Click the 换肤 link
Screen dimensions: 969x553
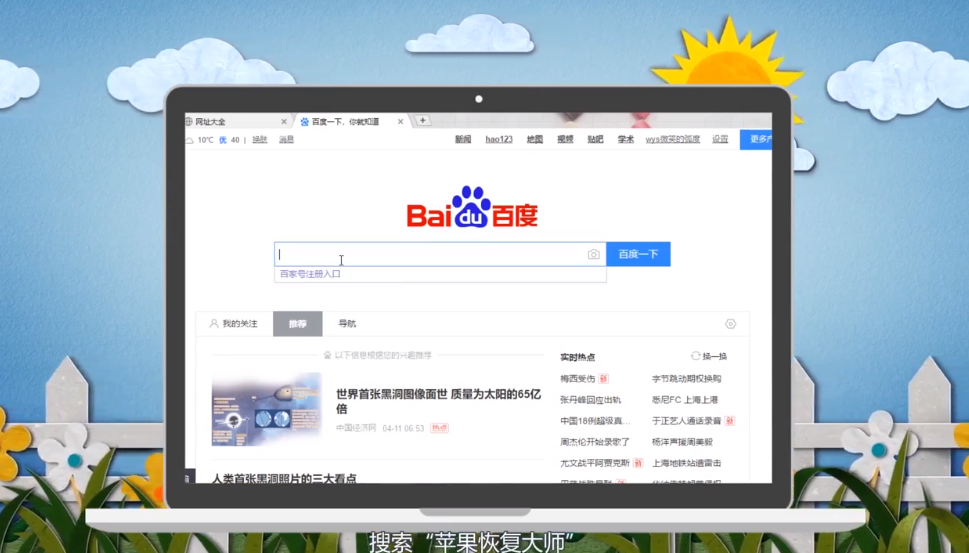click(260, 140)
